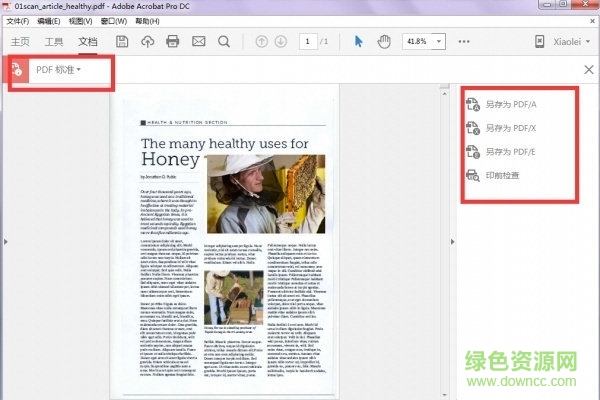Close the PDF standards toolbar

588,69
